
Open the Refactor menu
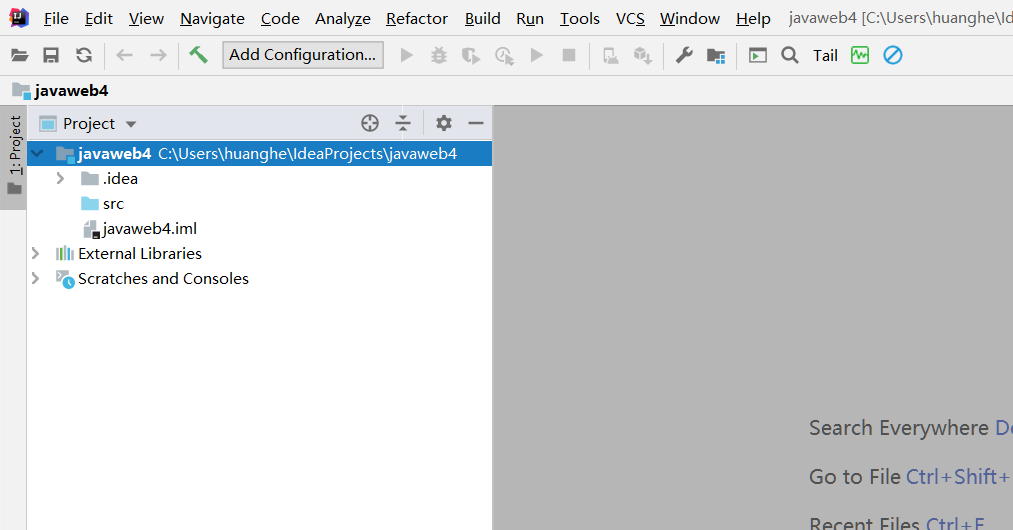pos(417,19)
